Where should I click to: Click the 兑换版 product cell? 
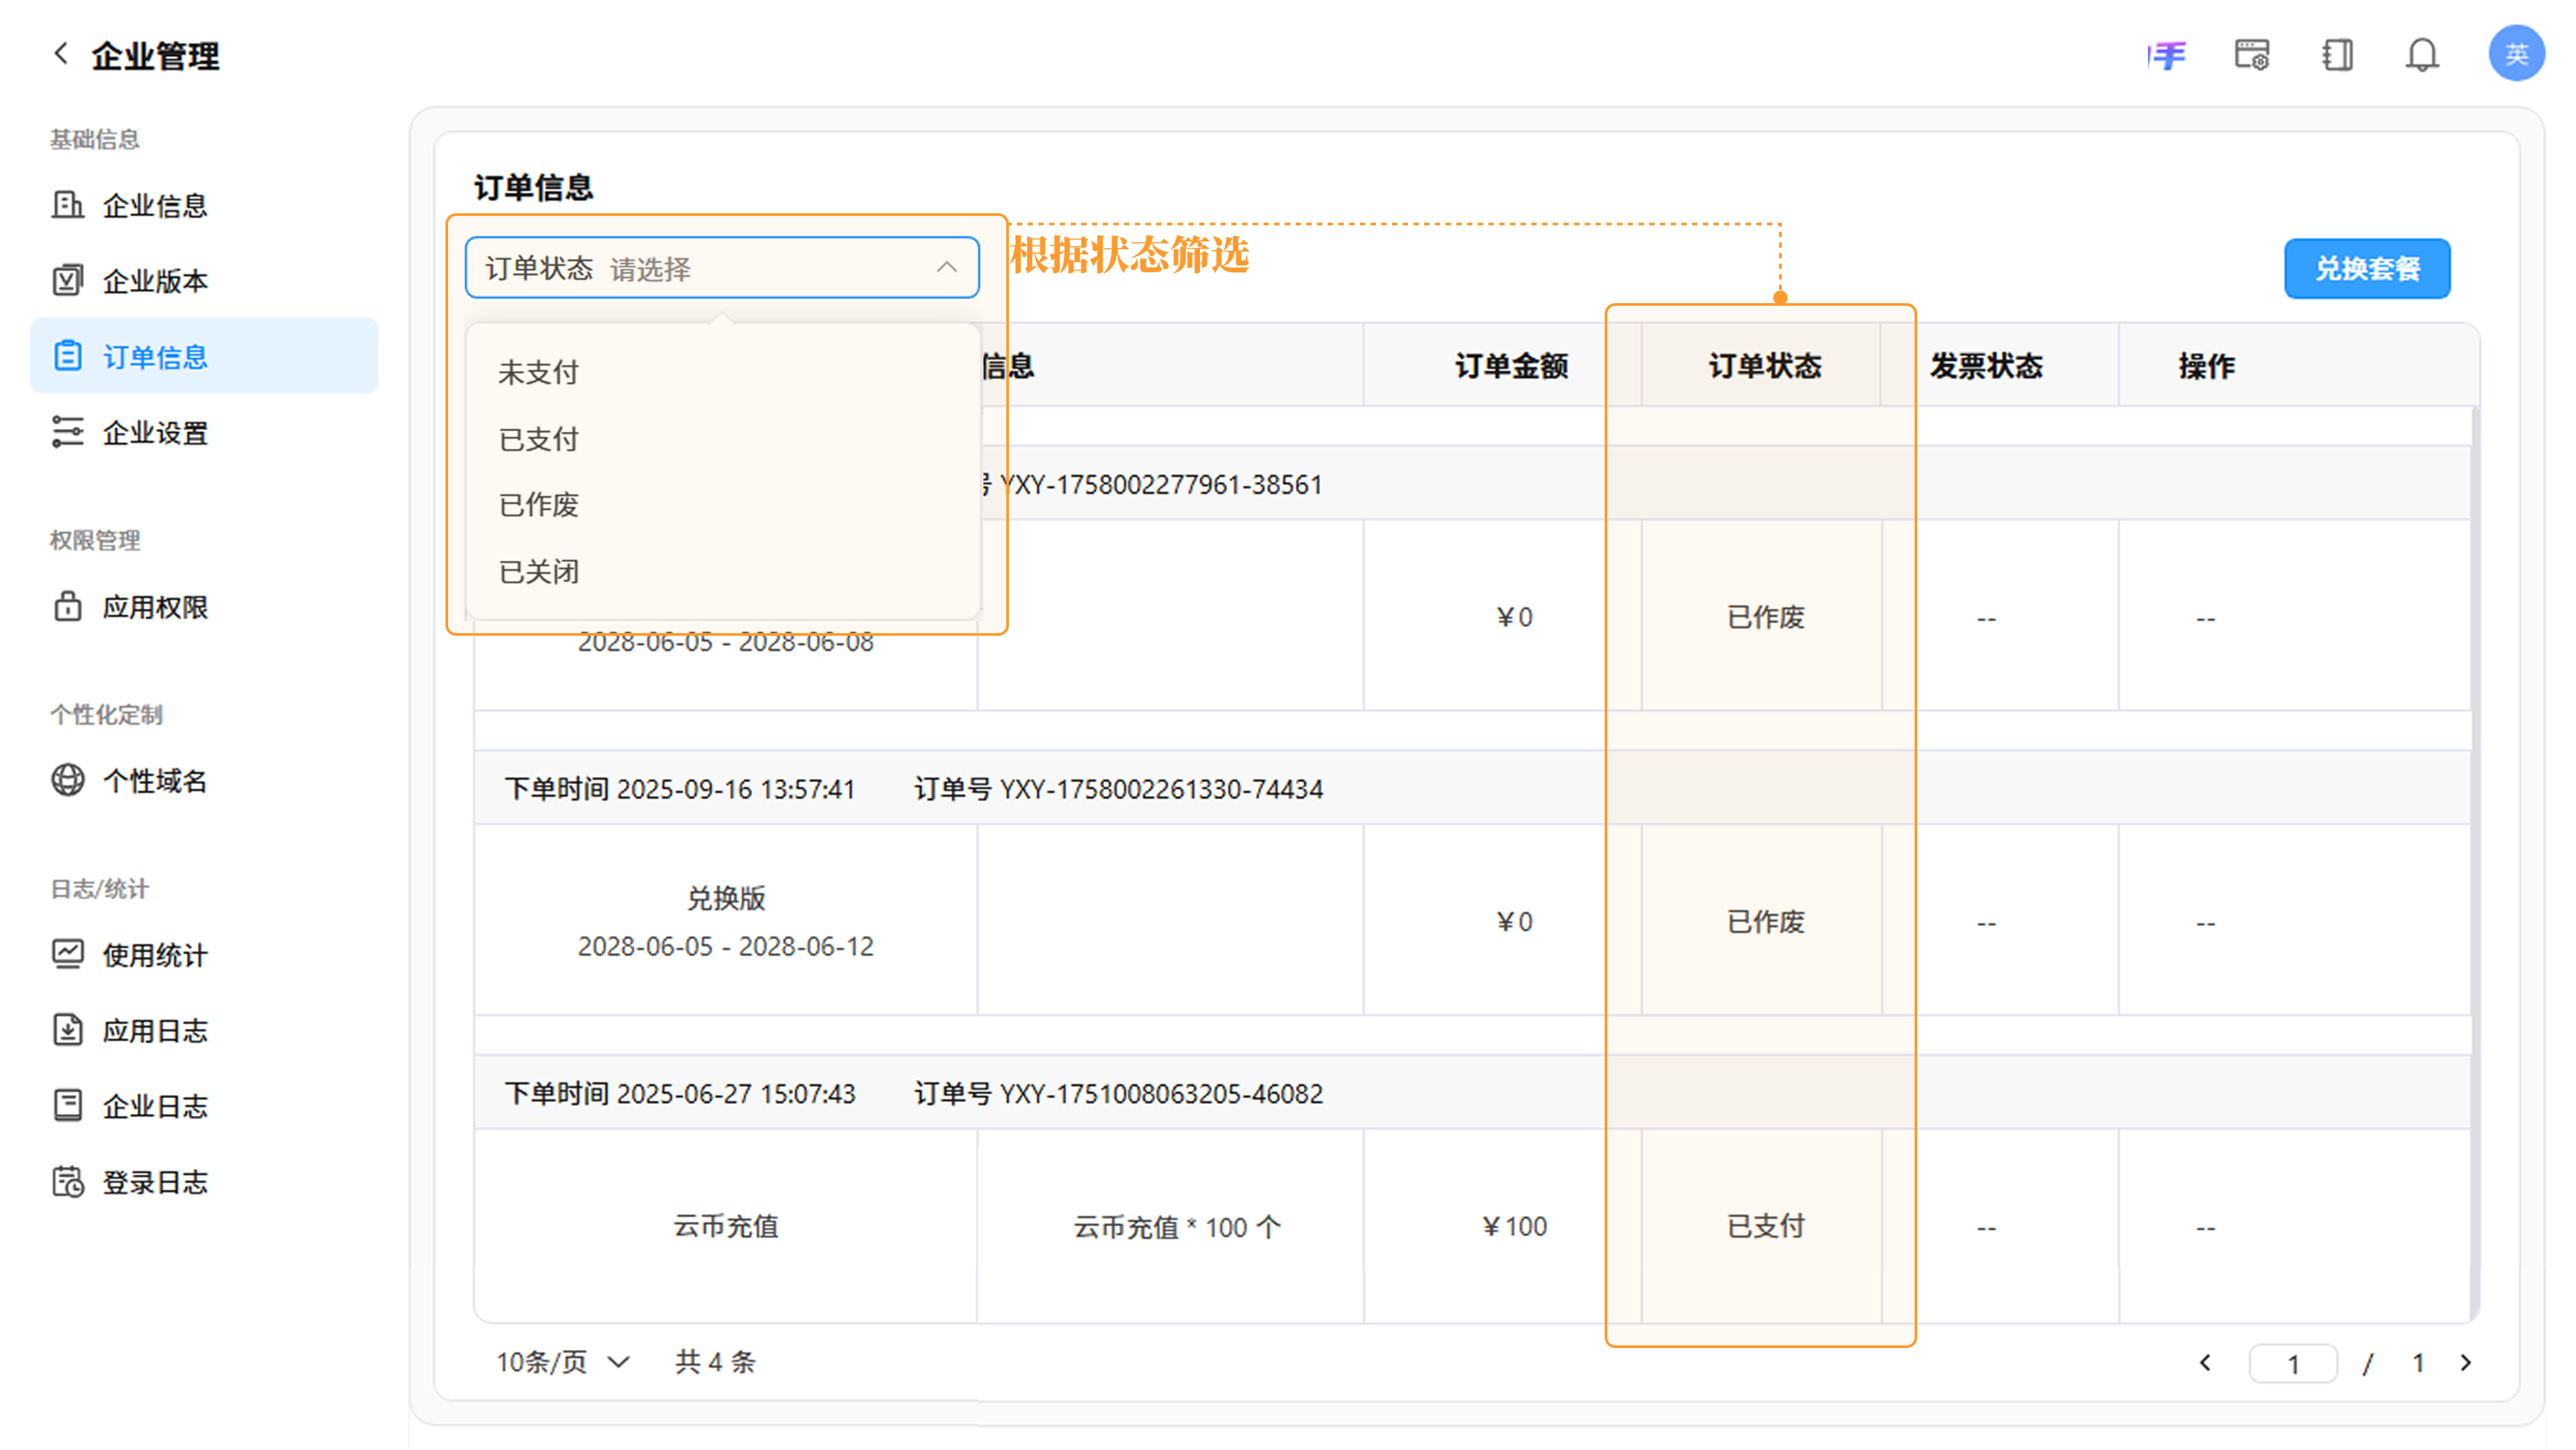(726, 898)
